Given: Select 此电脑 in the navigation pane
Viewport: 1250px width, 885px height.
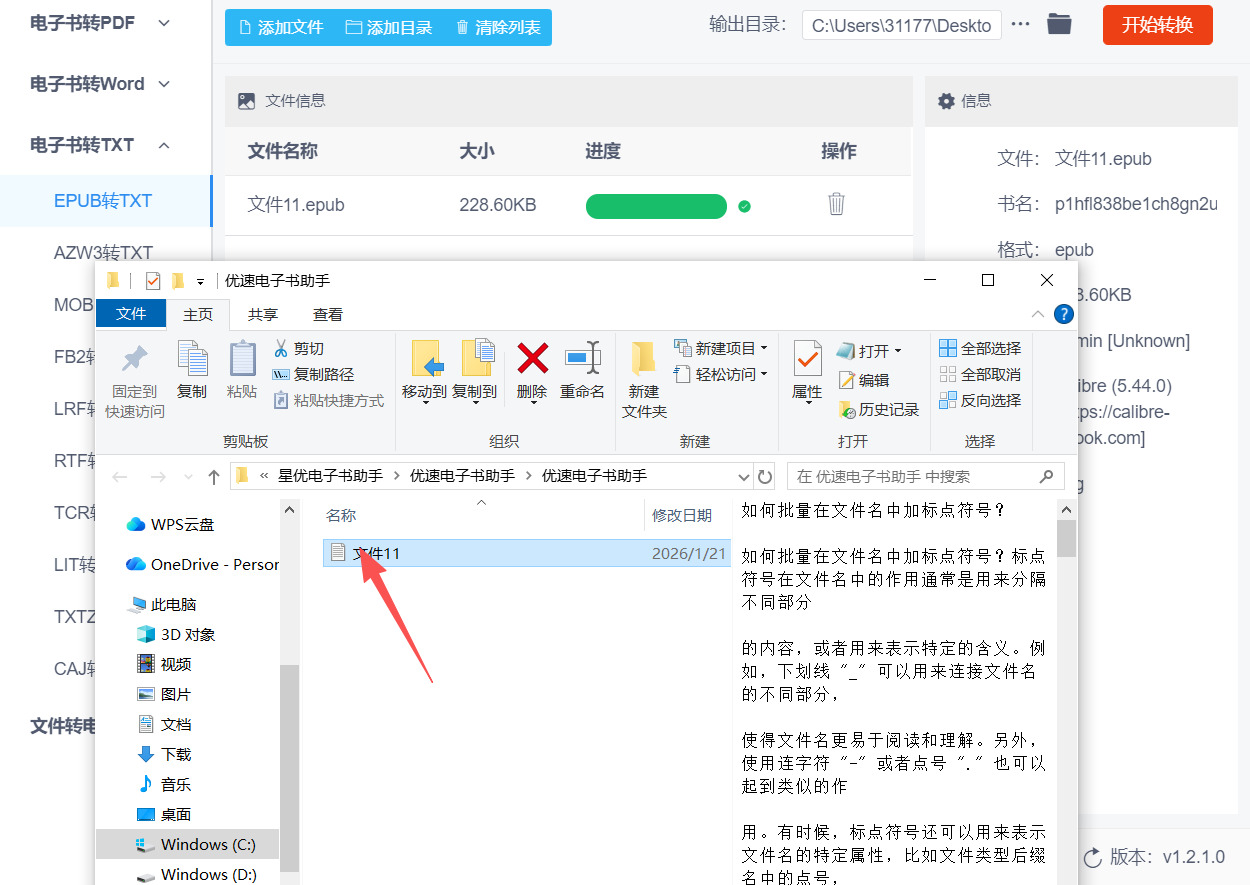Looking at the screenshot, I should pyautogui.click(x=162, y=604).
